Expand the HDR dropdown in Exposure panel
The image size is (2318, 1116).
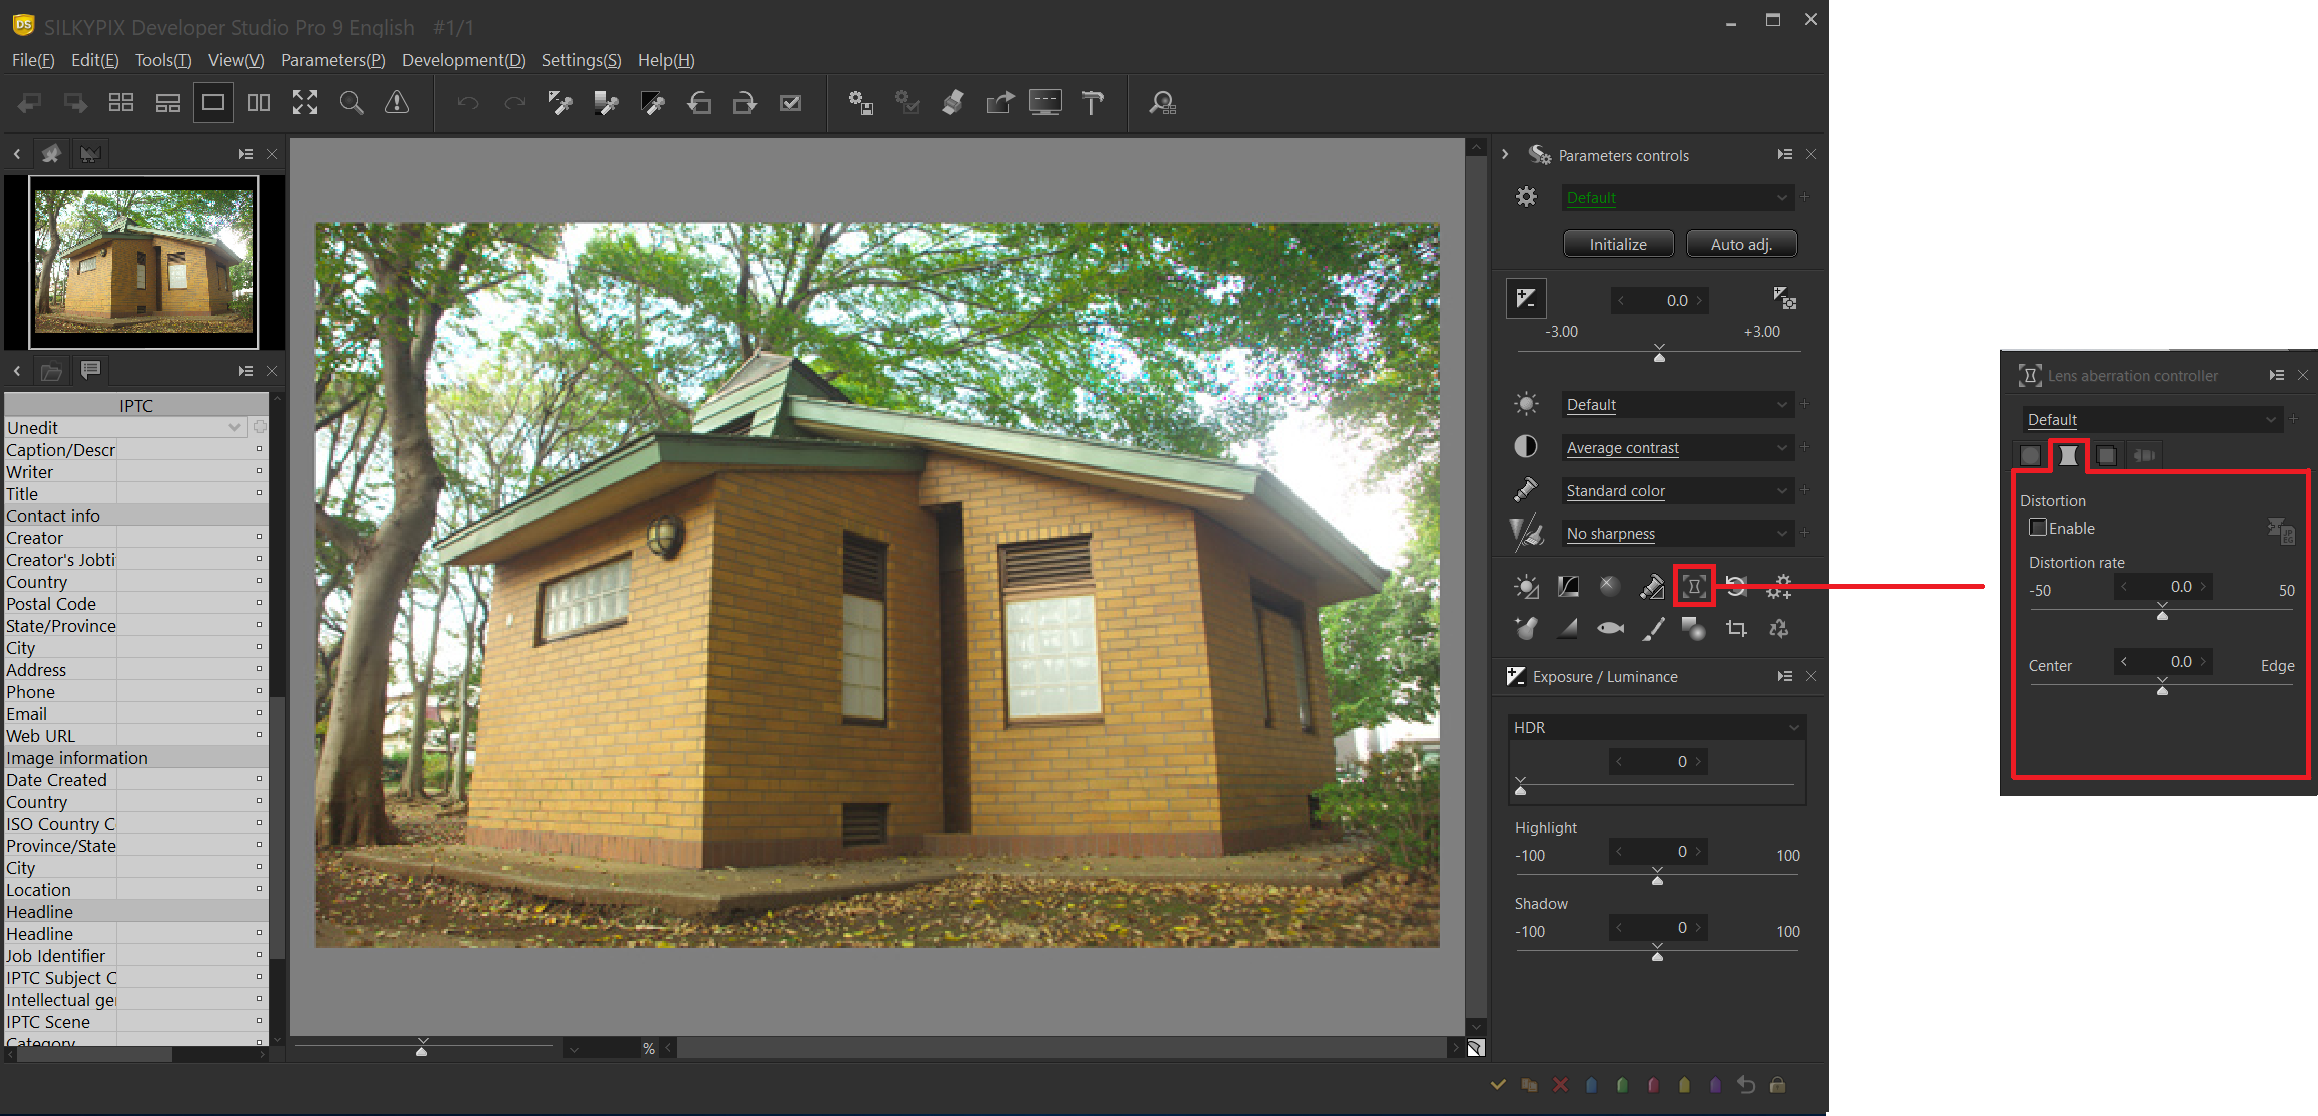1656,727
